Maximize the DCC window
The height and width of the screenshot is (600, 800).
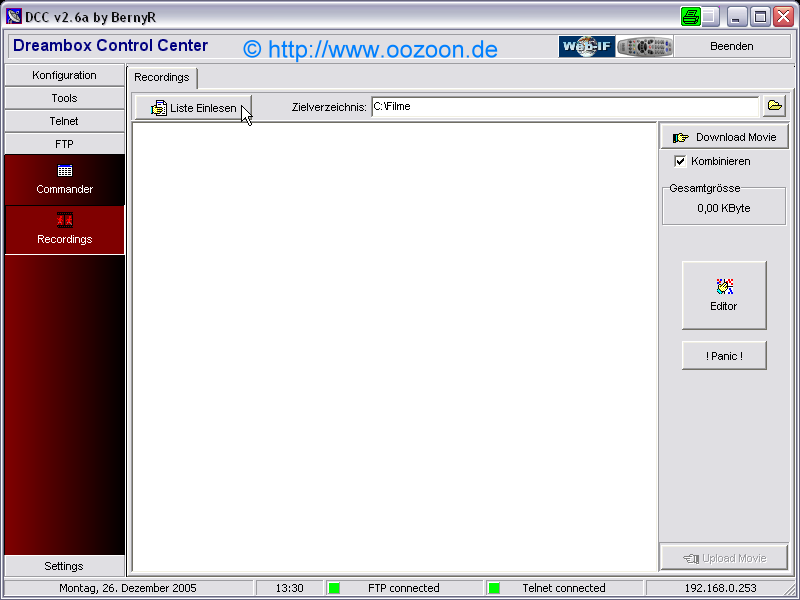(760, 17)
